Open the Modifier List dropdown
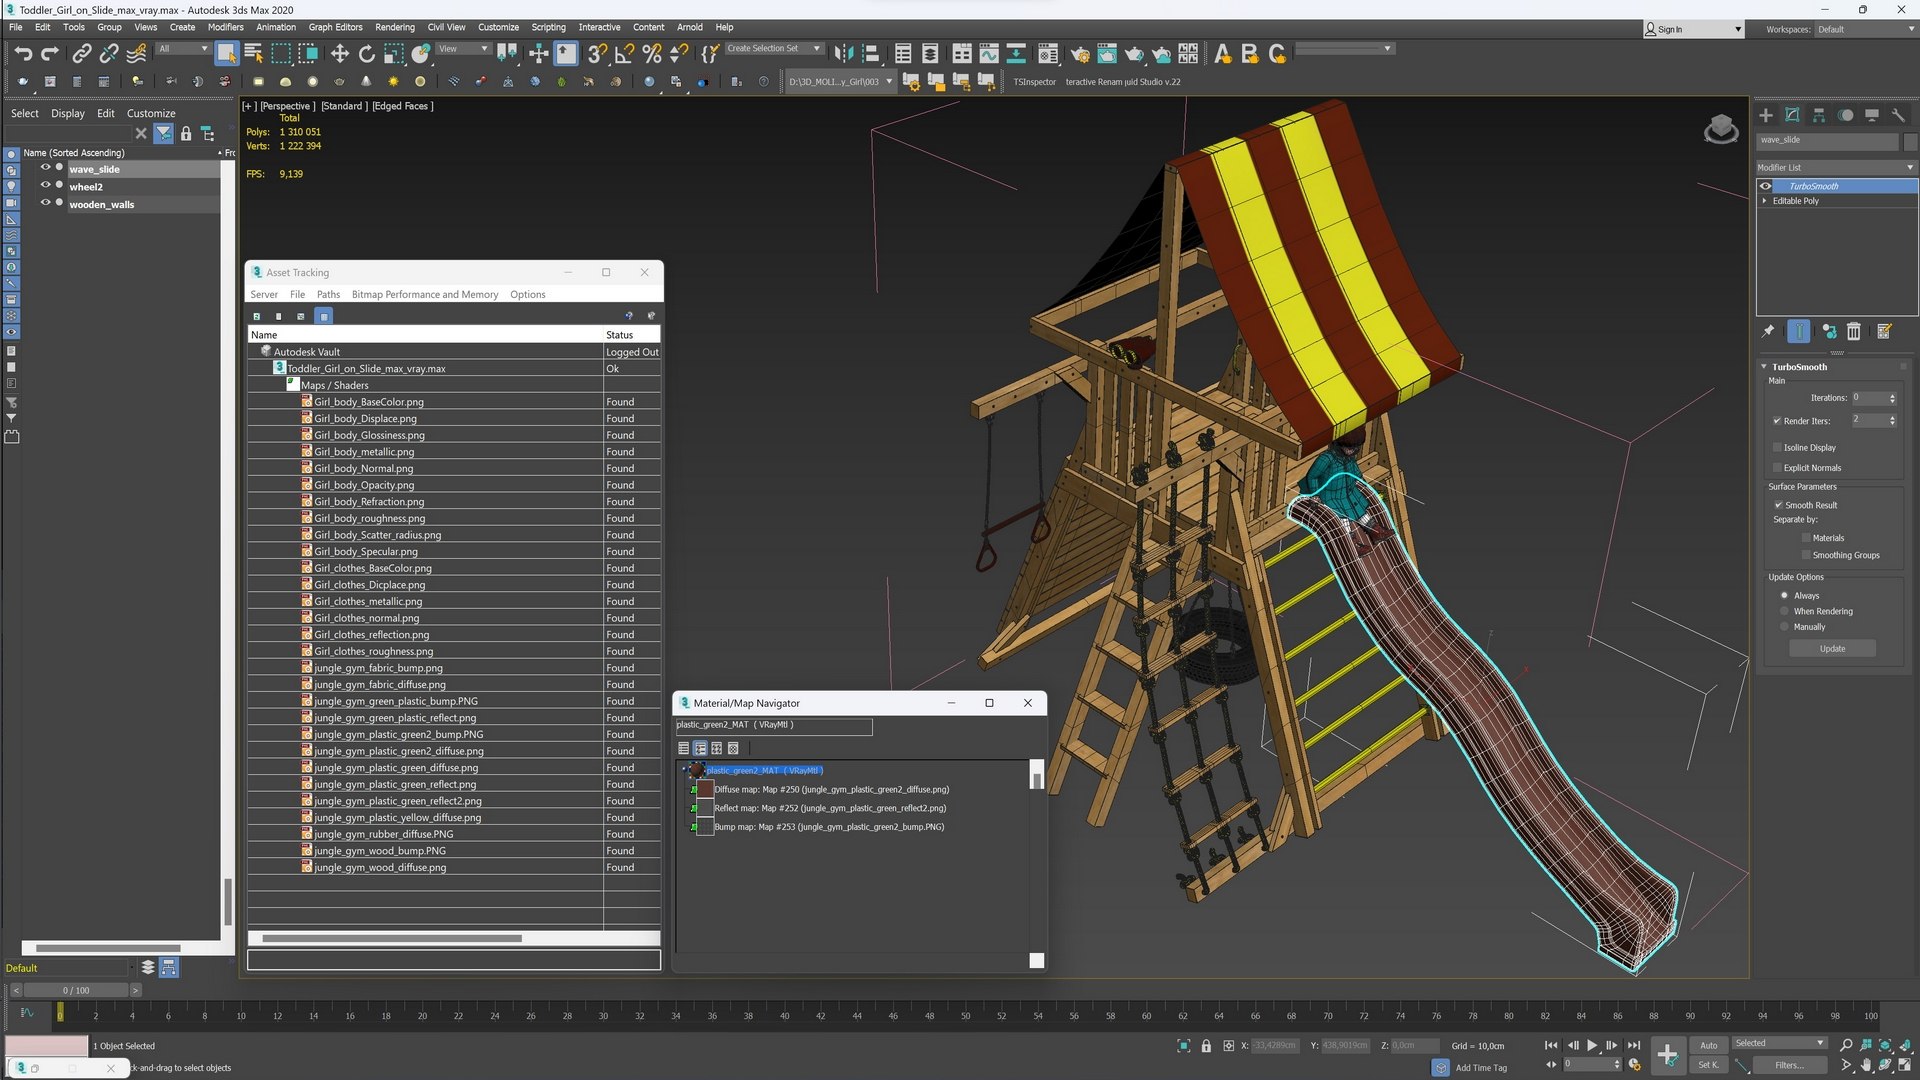Screen dimensions: 1920x1080 click(x=1836, y=167)
